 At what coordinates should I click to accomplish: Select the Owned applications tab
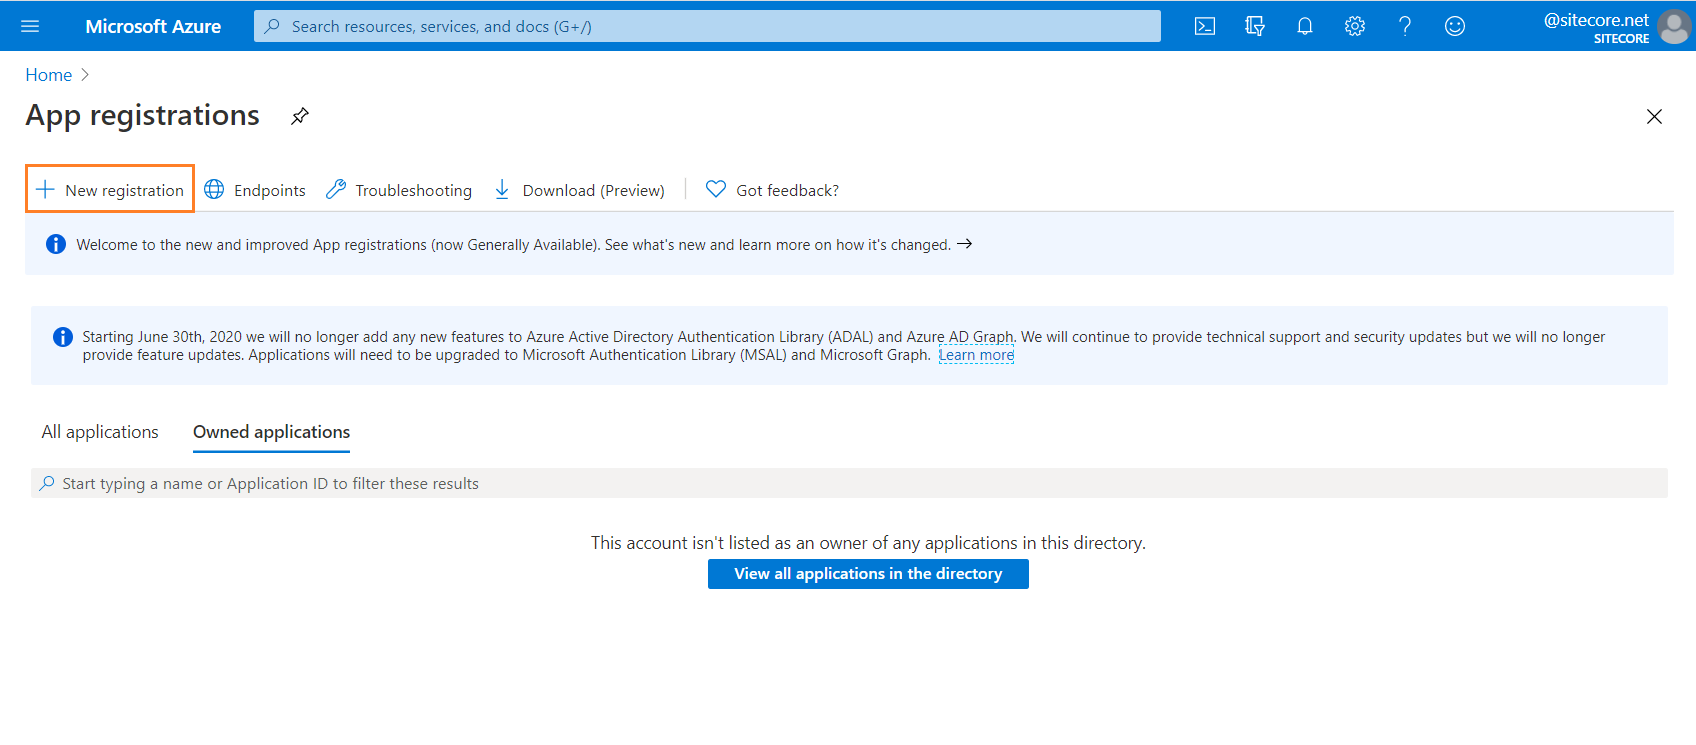point(271,432)
